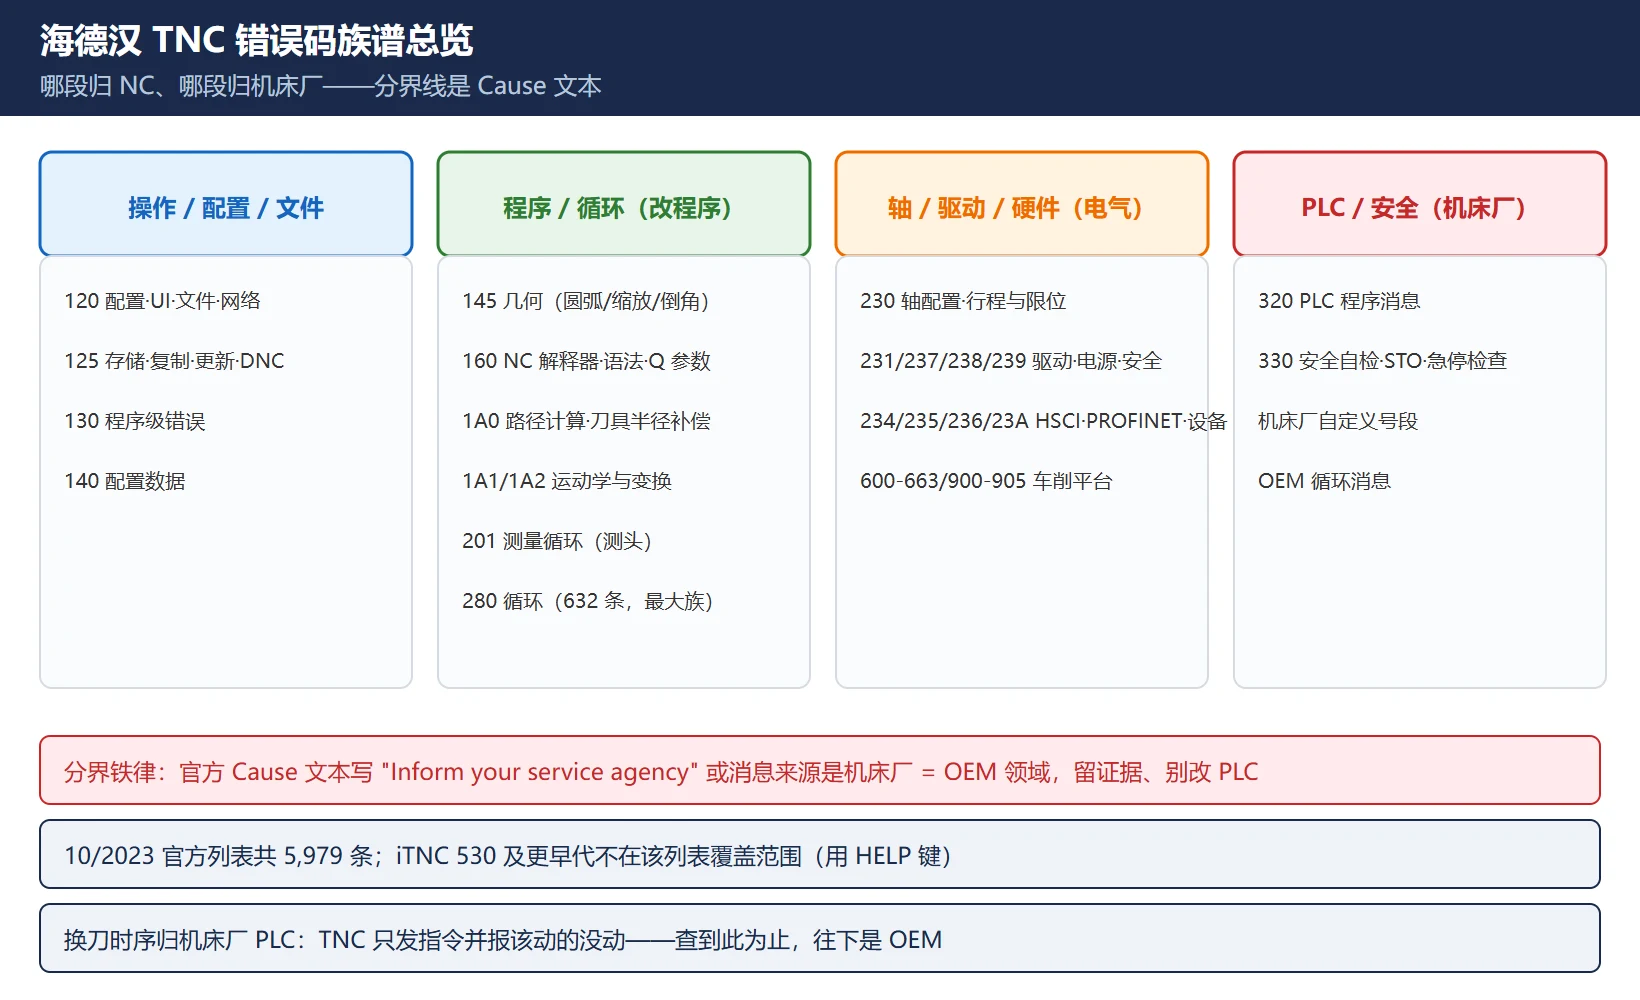The height and width of the screenshot is (1000, 1640).
Task: Click the 程序 / 循环（改程序）category header
Action: click(x=624, y=204)
